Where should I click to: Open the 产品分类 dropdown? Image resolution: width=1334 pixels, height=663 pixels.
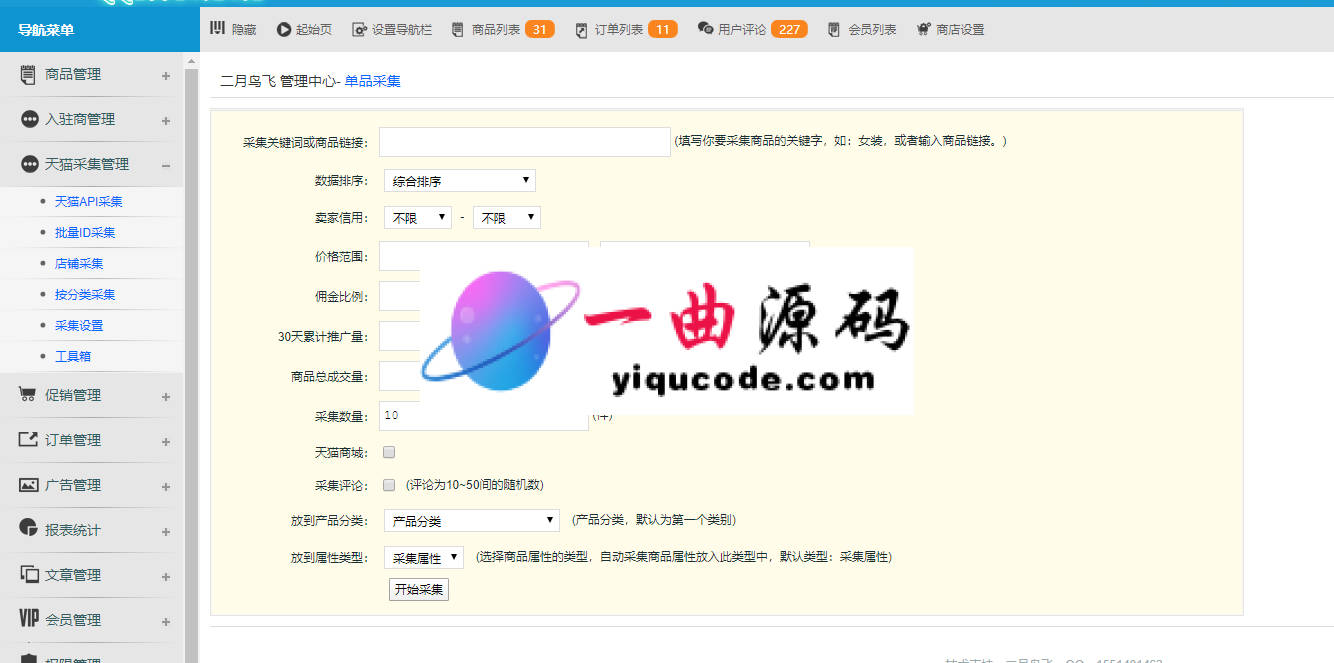click(x=471, y=521)
